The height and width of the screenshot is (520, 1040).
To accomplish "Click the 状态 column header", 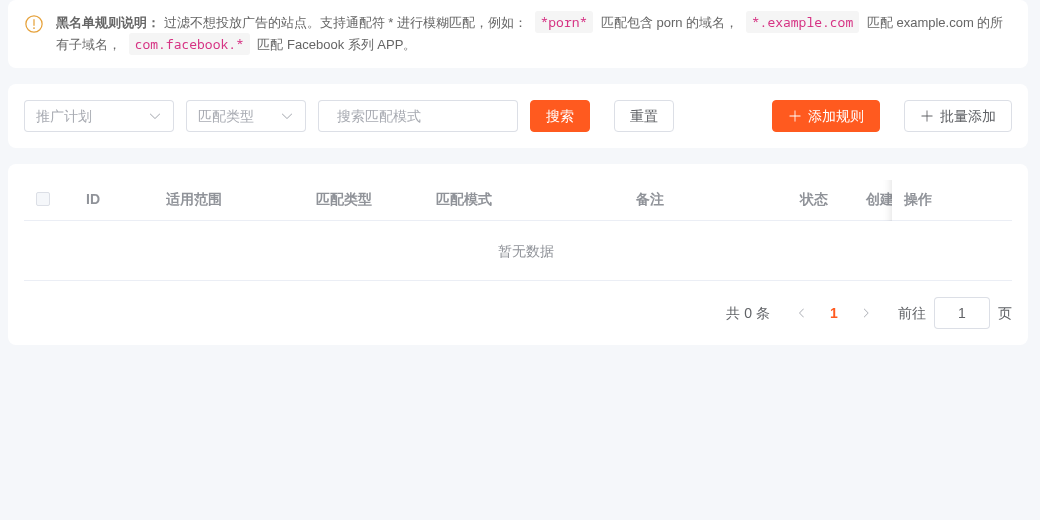I will 813,200.
